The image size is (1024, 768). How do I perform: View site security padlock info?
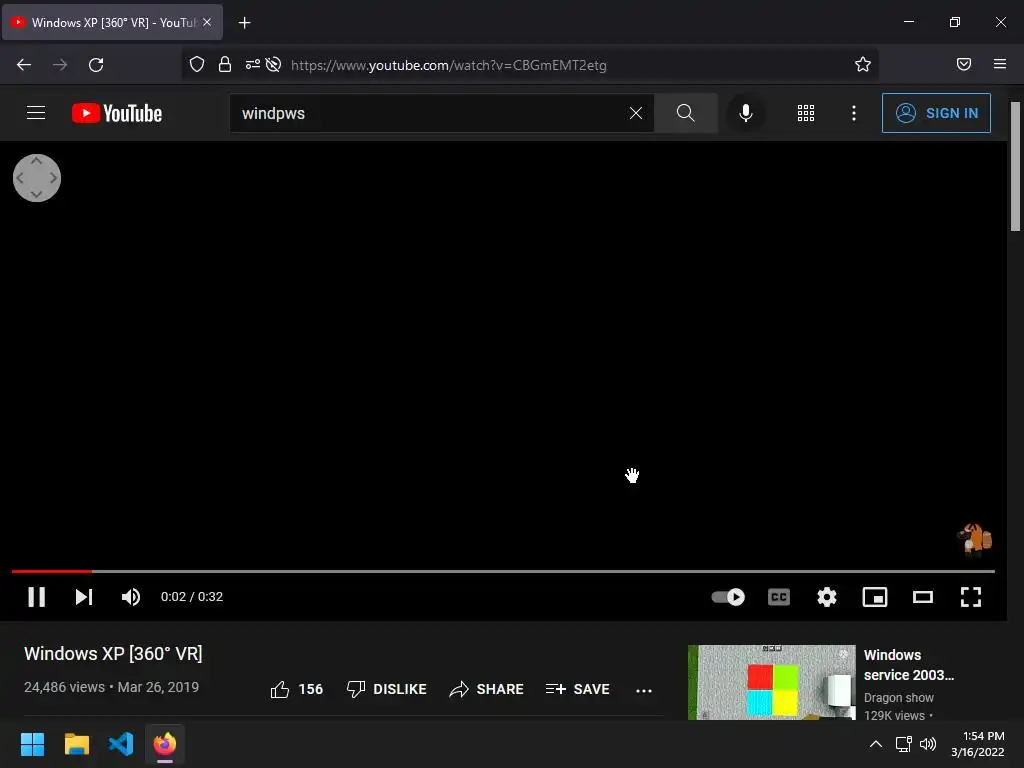(225, 64)
